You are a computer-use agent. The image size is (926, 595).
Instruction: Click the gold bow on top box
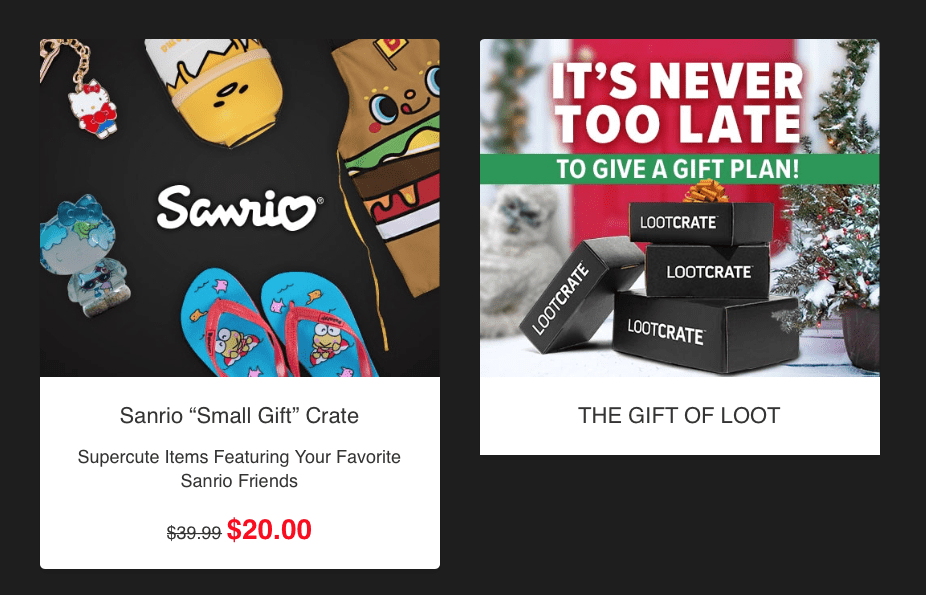coord(706,191)
